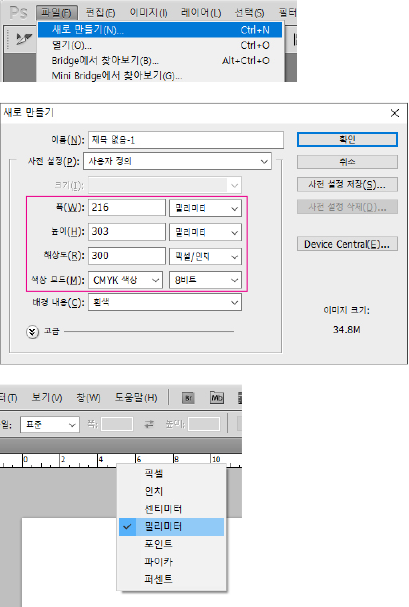Expand the 고급 advanced section
This screenshot has height=607, width=409.
(x=33, y=332)
